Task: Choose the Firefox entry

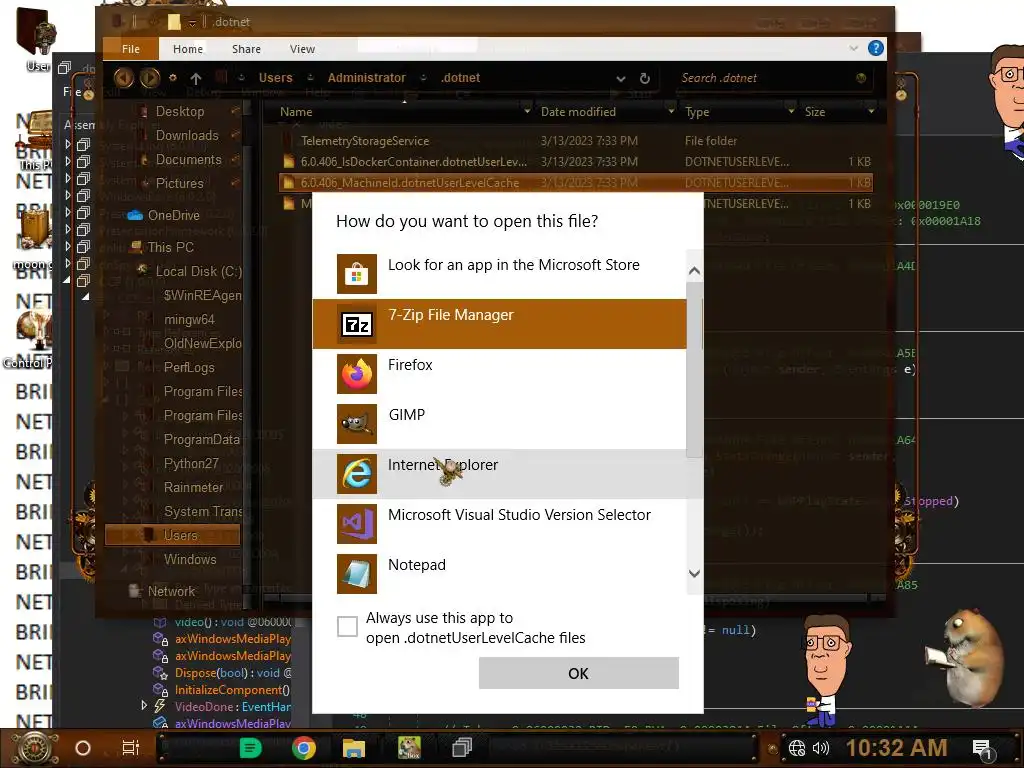Action: [500, 374]
